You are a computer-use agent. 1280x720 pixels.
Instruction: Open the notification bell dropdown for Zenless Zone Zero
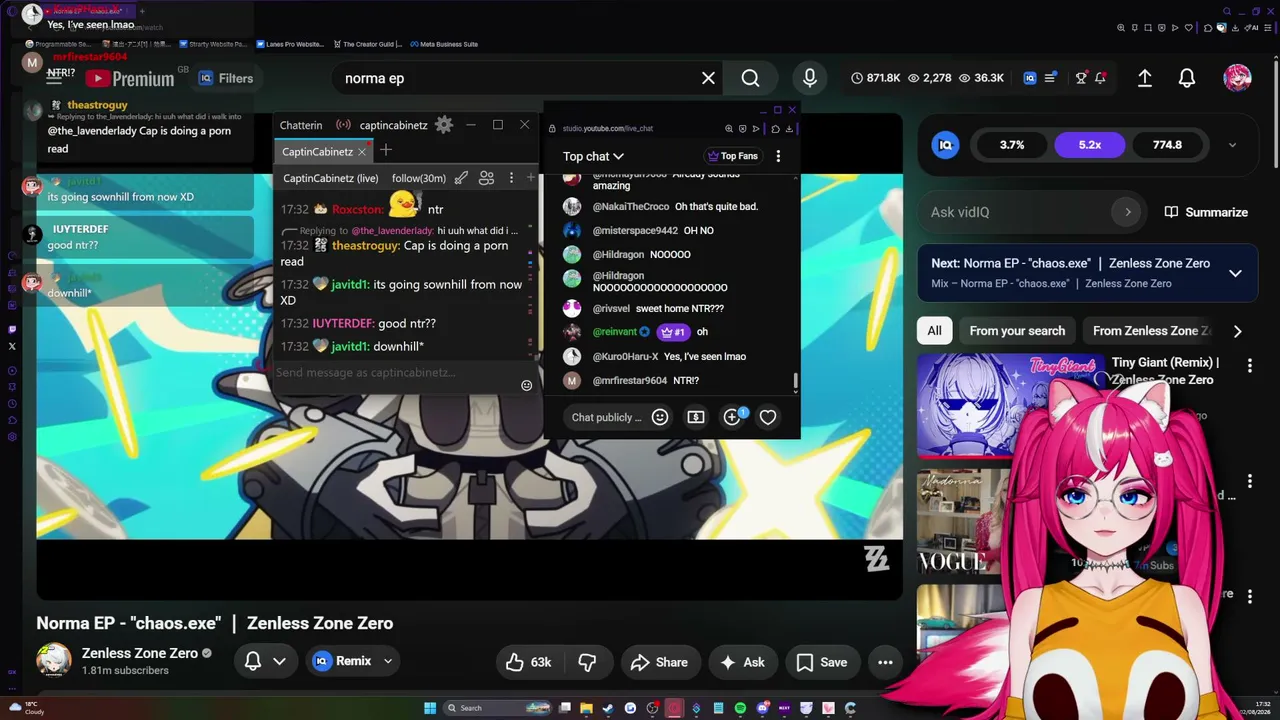click(265, 662)
